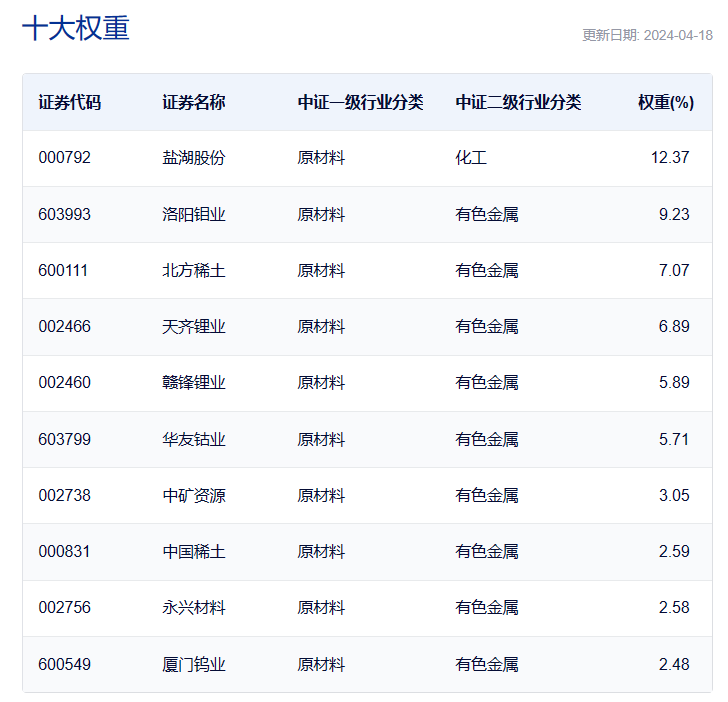The image size is (728, 702).
Task: Click weight value 5.89
Action: tap(674, 383)
